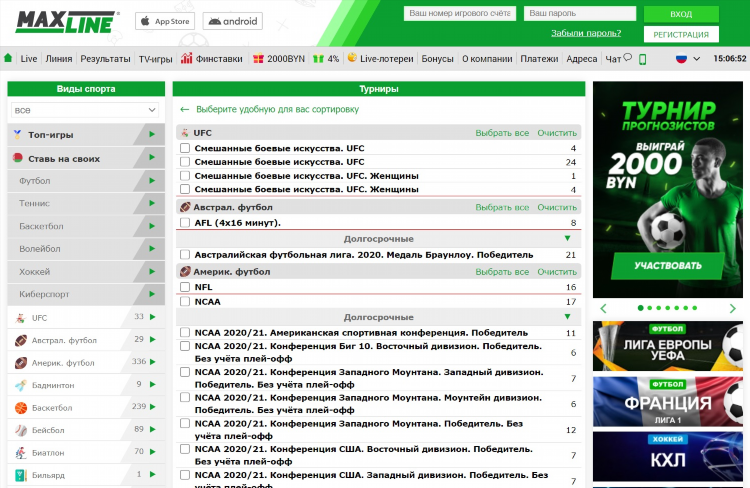Click the chart icon beside Финставки

point(187,58)
